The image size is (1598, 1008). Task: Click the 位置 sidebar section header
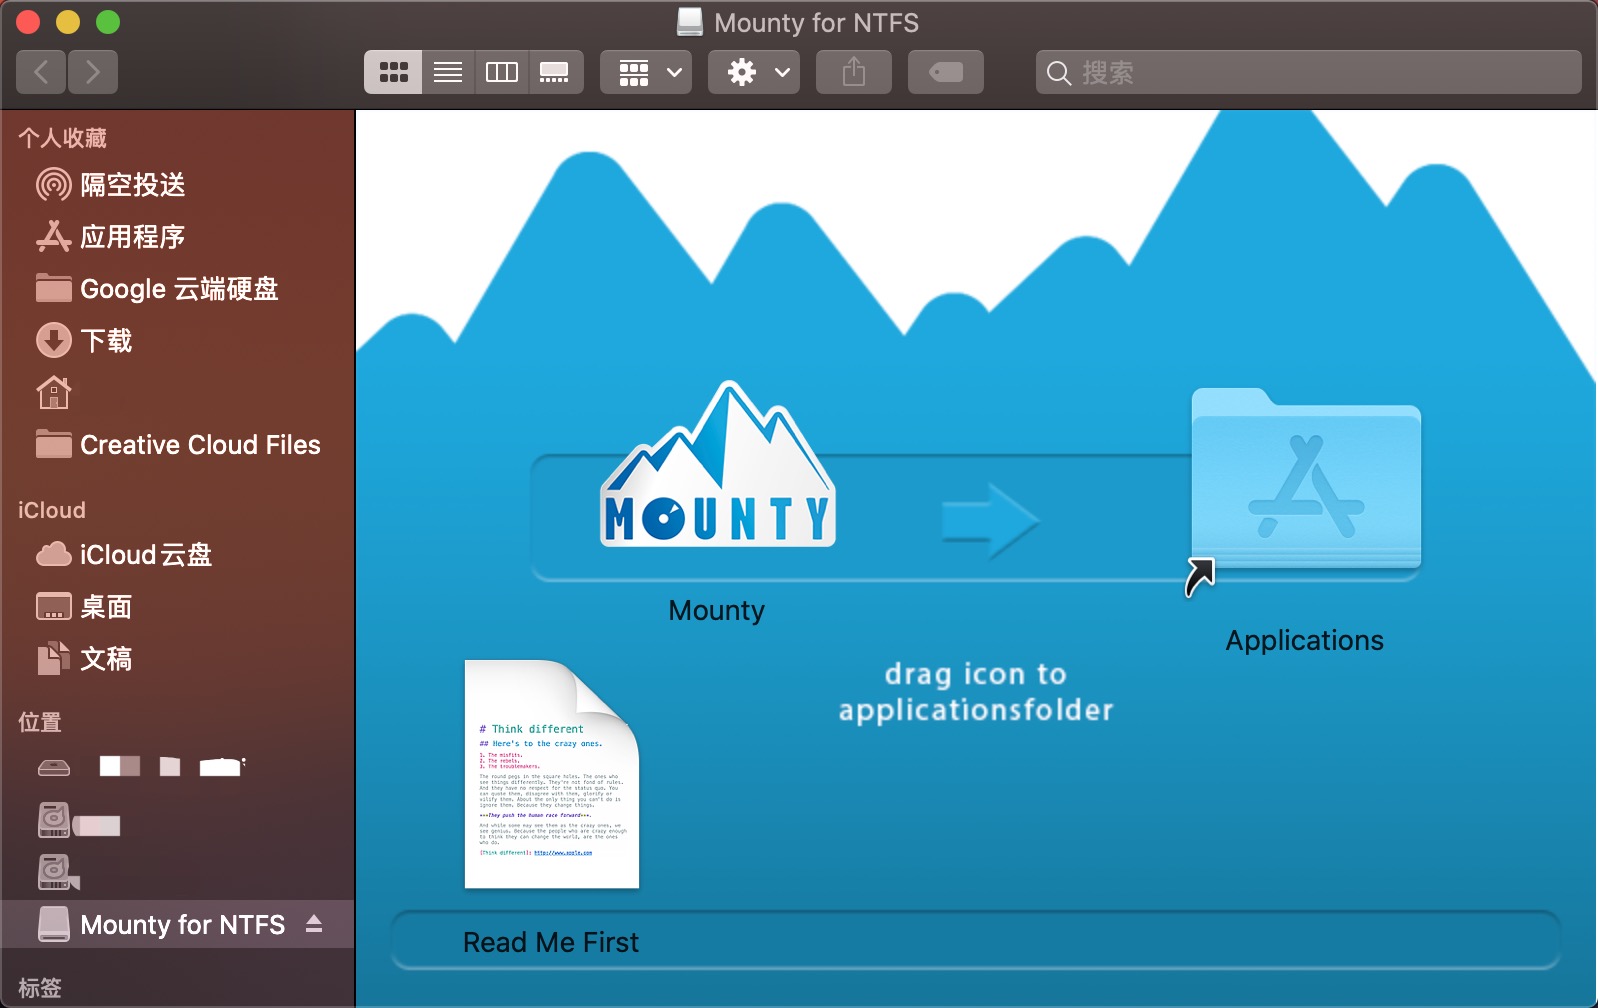pyautogui.click(x=40, y=722)
